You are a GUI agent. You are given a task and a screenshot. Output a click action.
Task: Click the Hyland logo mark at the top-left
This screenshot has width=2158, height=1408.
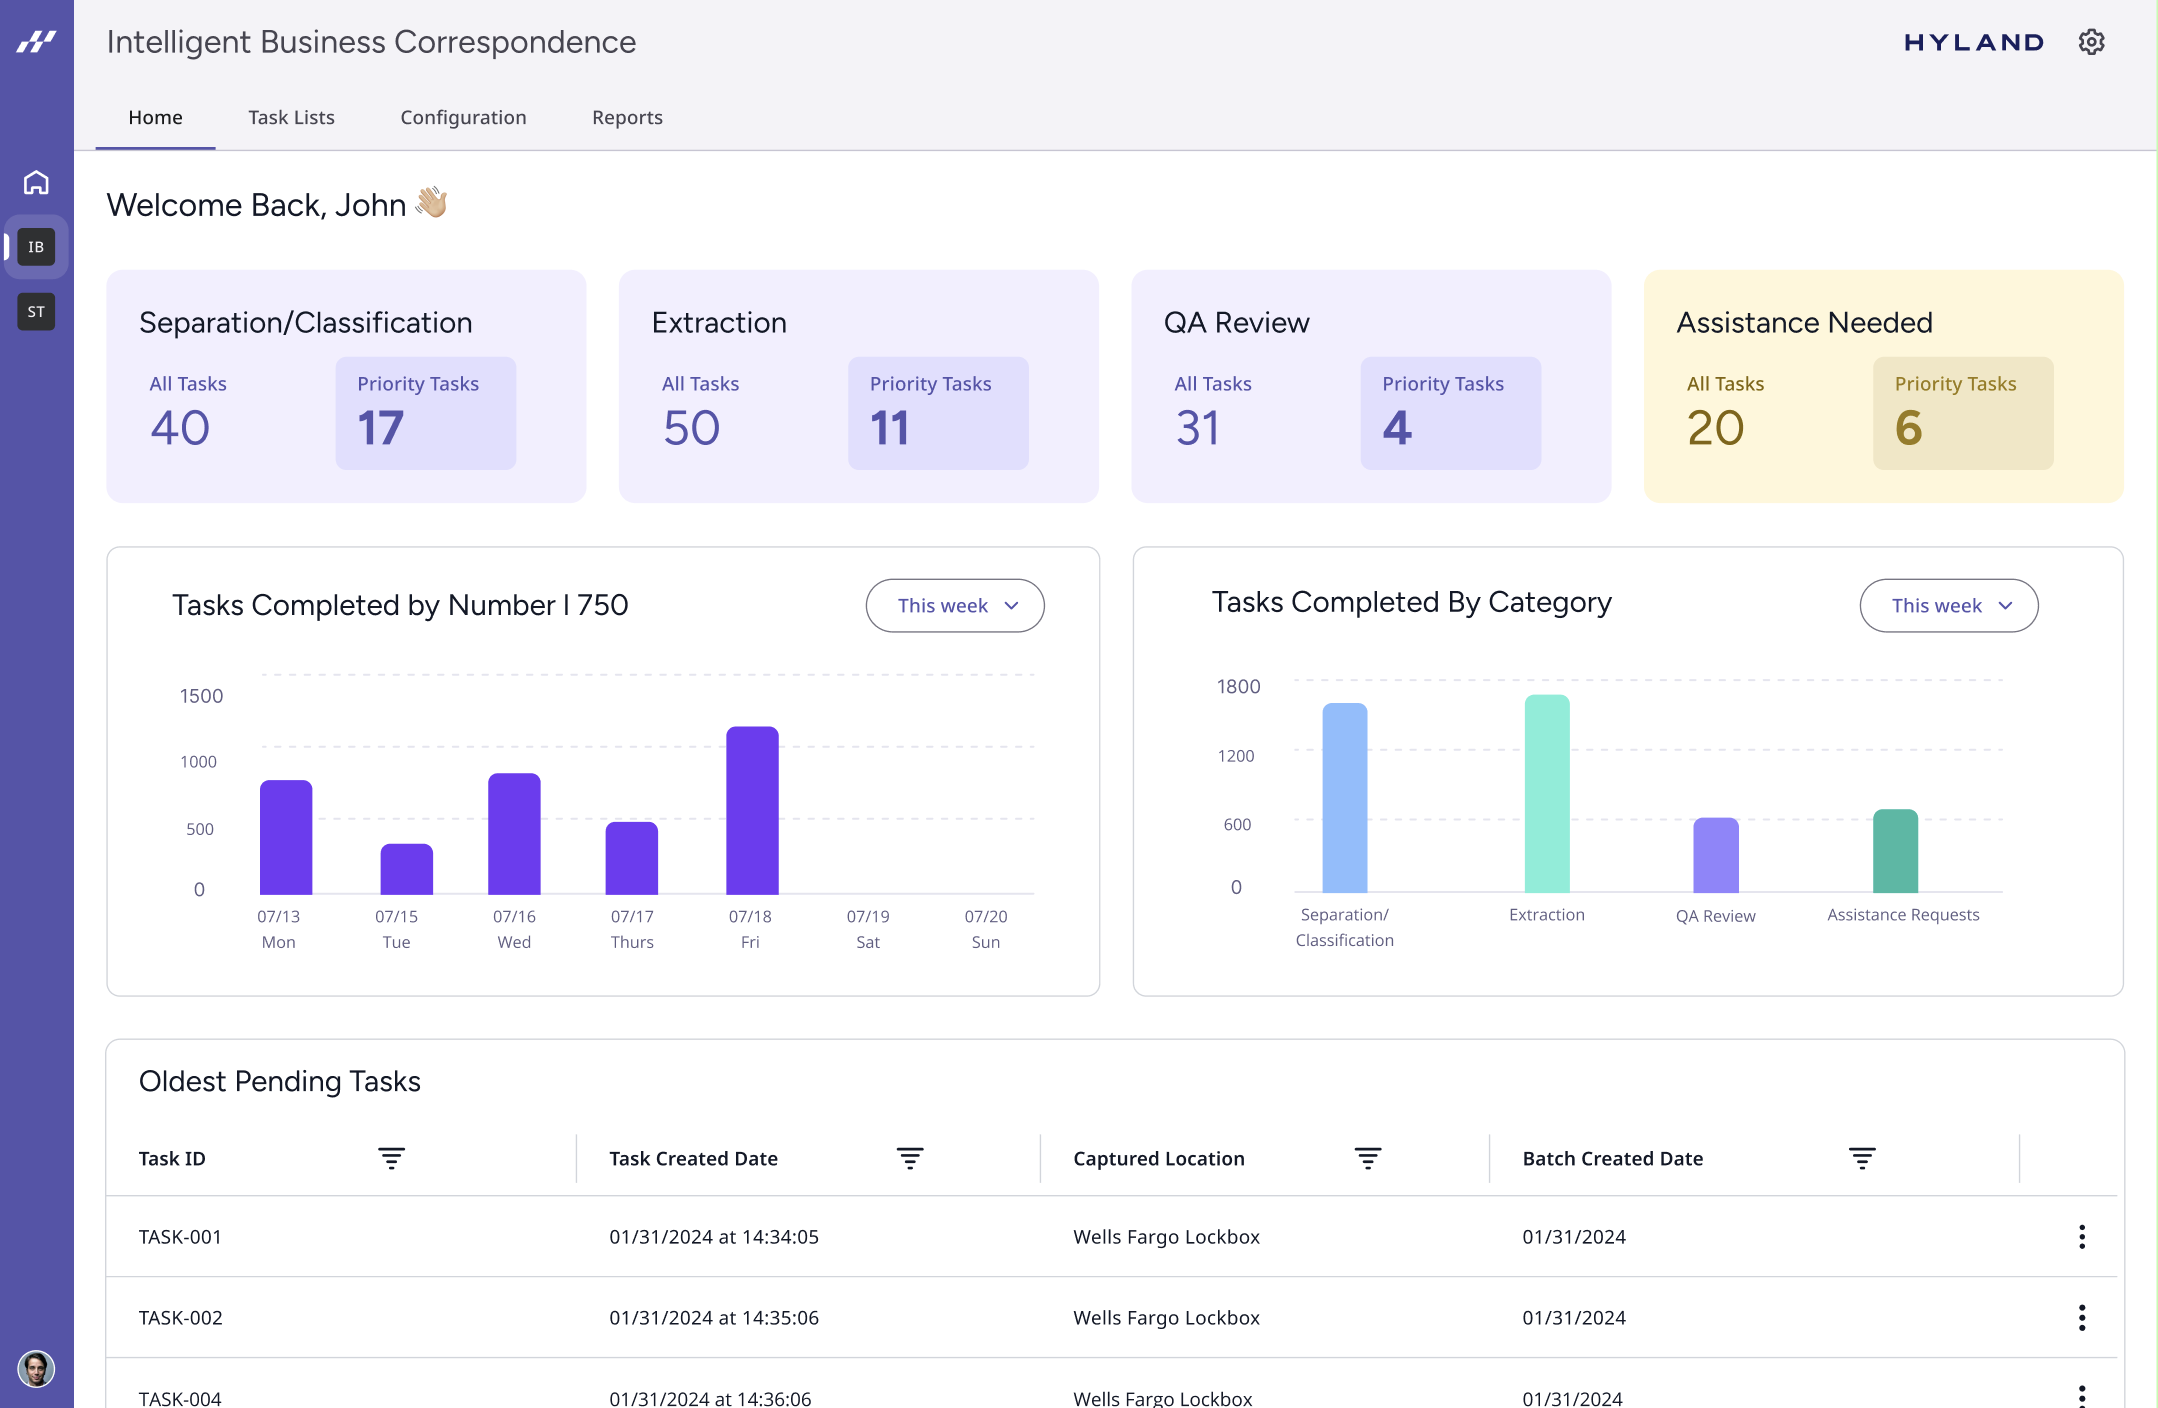pos(36,42)
